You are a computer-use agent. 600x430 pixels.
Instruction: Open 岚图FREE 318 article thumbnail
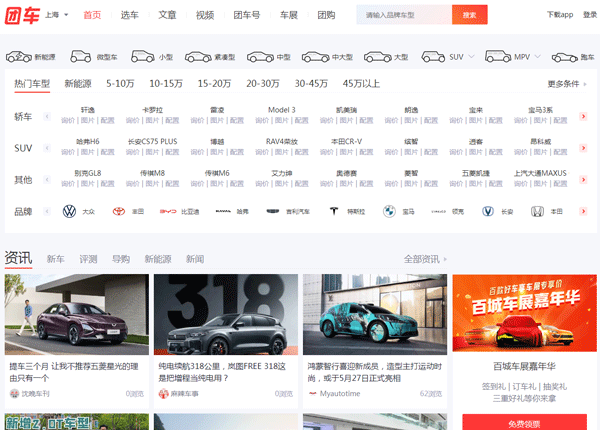226,314
